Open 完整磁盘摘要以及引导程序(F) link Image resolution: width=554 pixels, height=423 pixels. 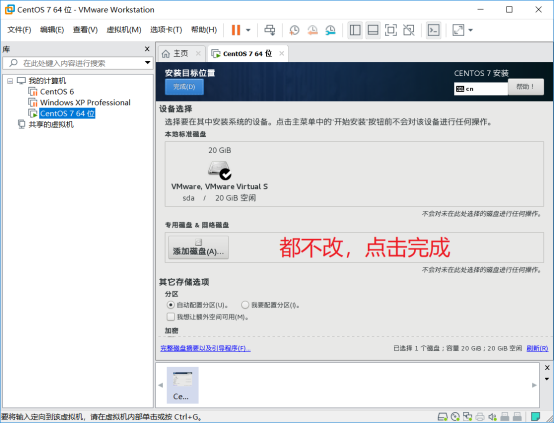pyautogui.click(x=205, y=348)
